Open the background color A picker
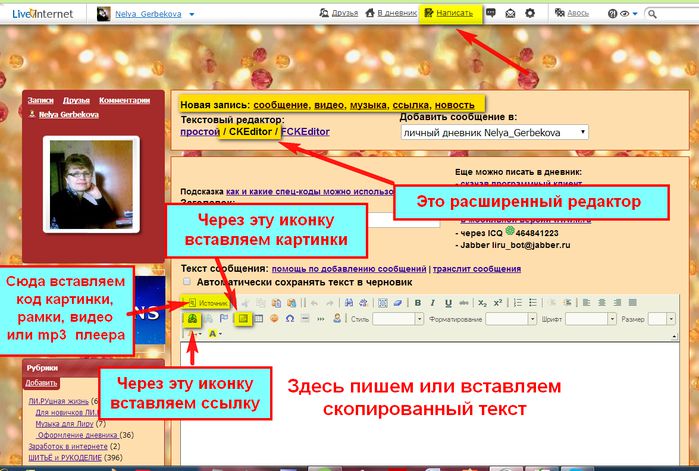 coord(215,334)
